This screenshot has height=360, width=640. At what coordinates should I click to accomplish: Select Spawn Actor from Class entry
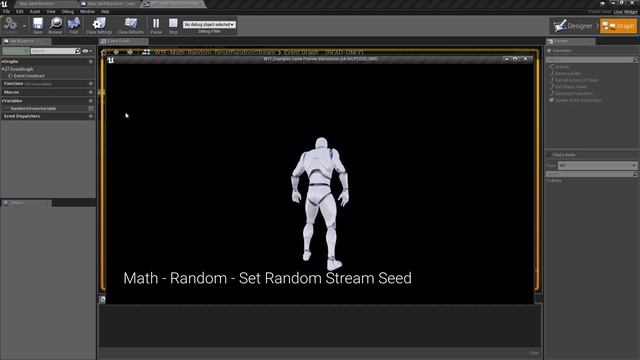(x=578, y=100)
